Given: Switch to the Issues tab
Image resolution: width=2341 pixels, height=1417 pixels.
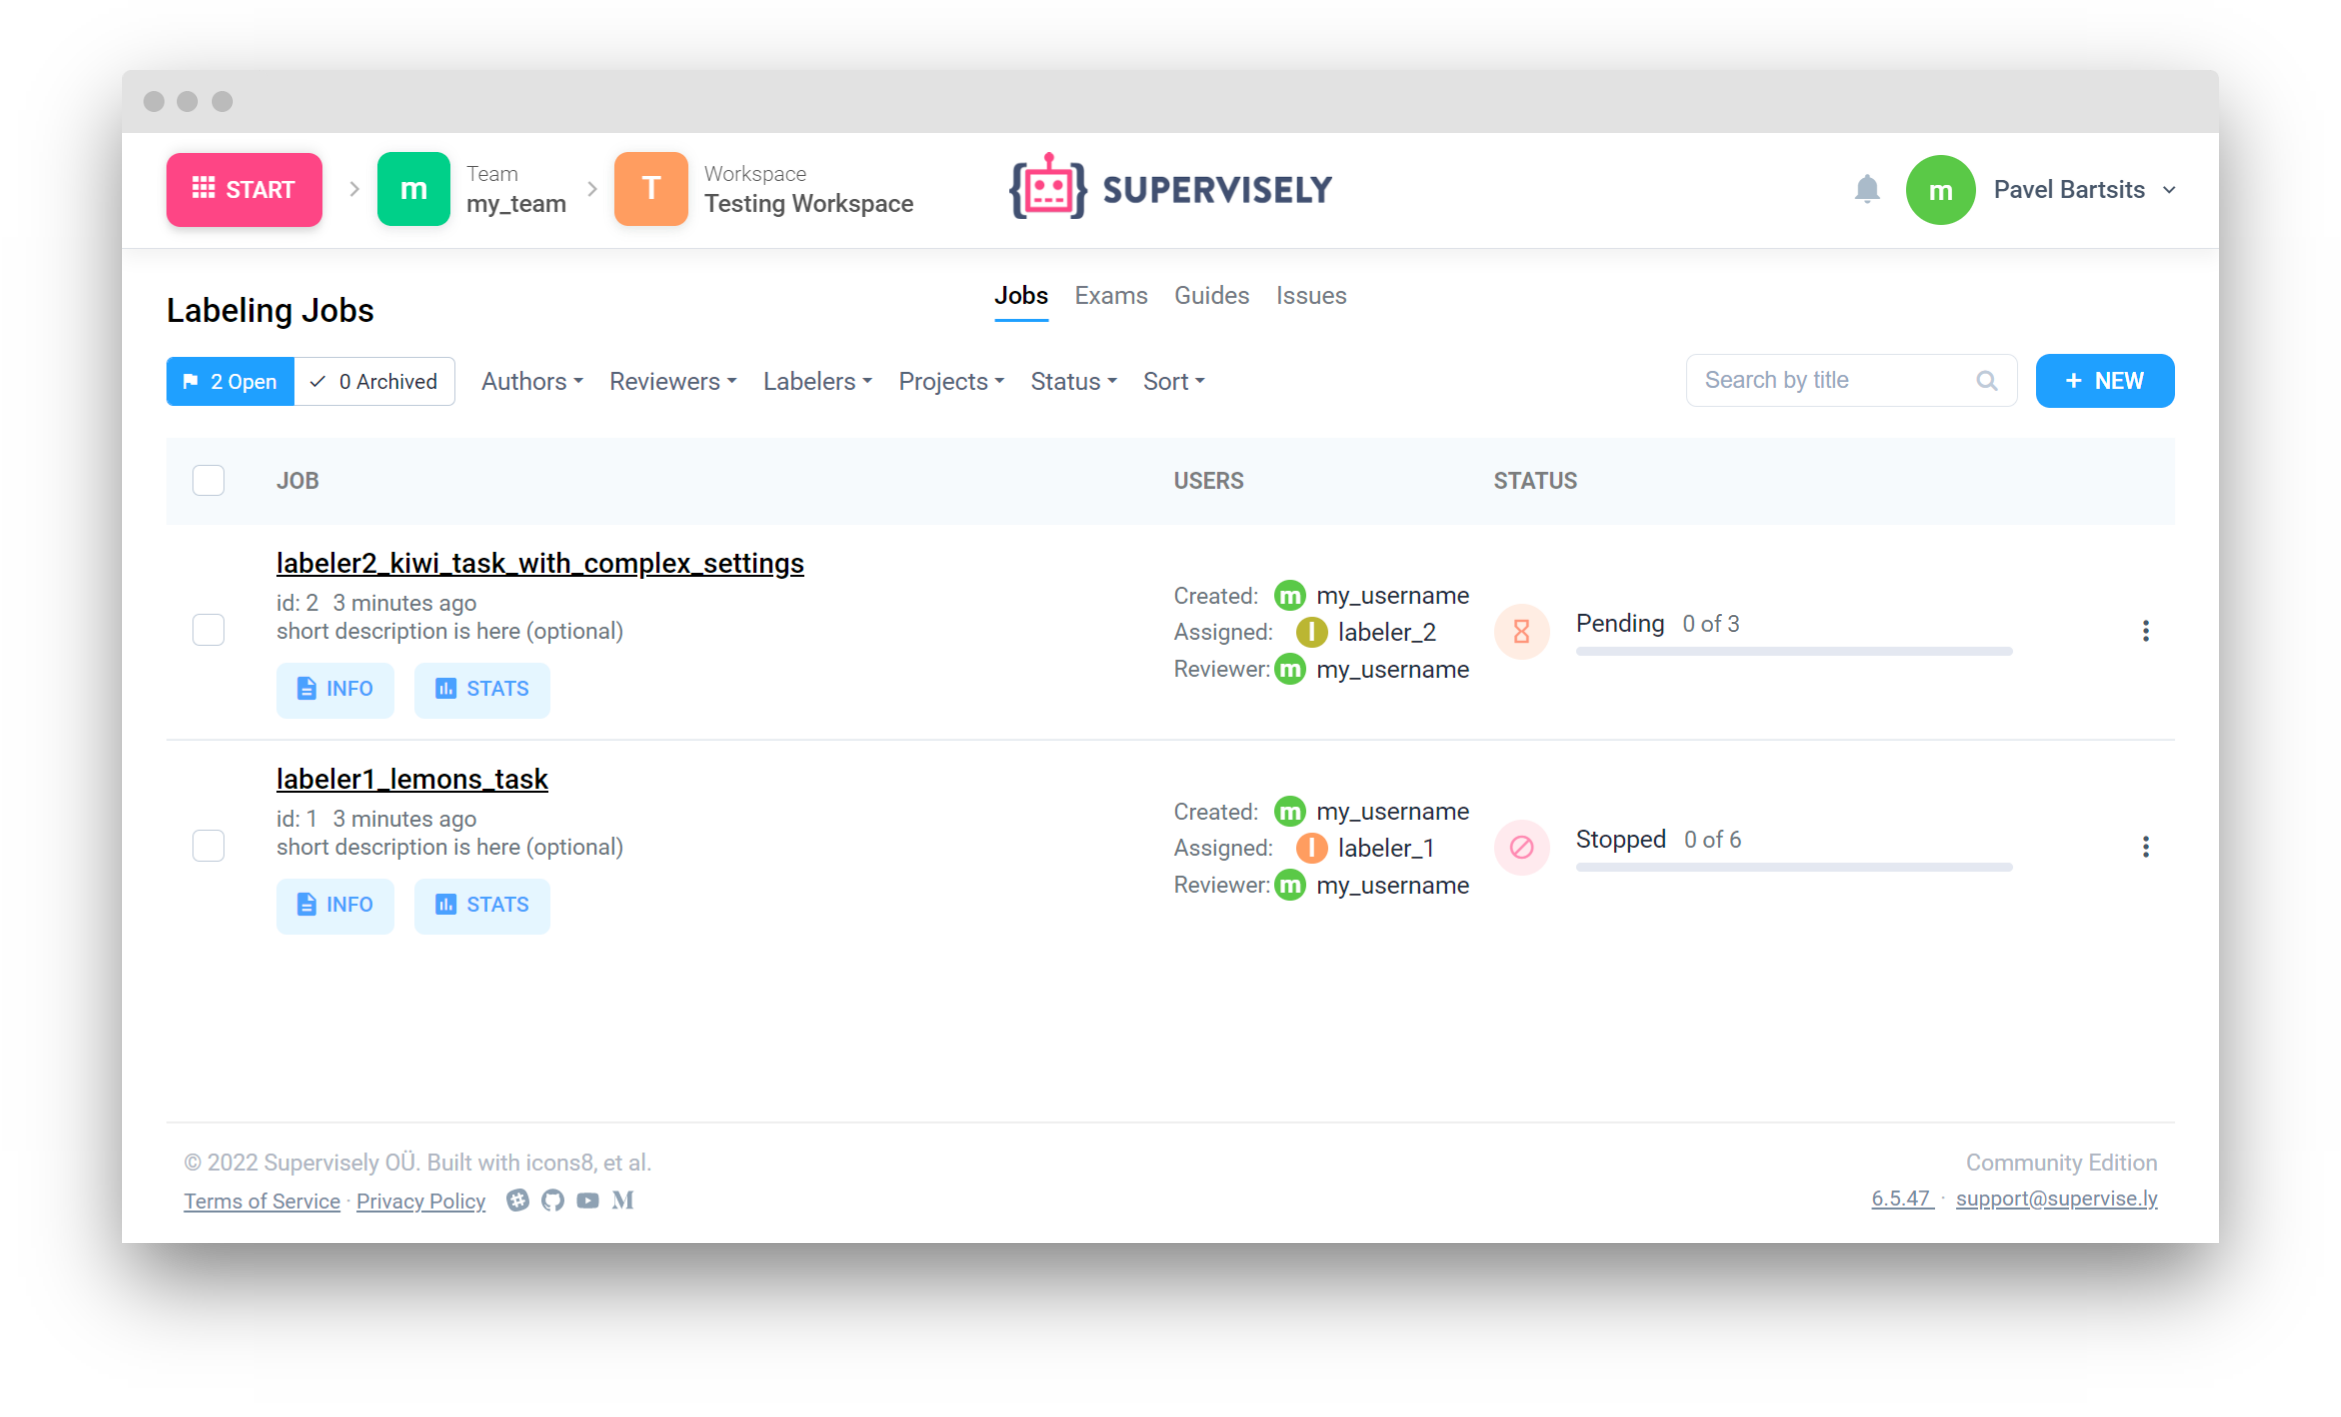Looking at the screenshot, I should (1310, 296).
